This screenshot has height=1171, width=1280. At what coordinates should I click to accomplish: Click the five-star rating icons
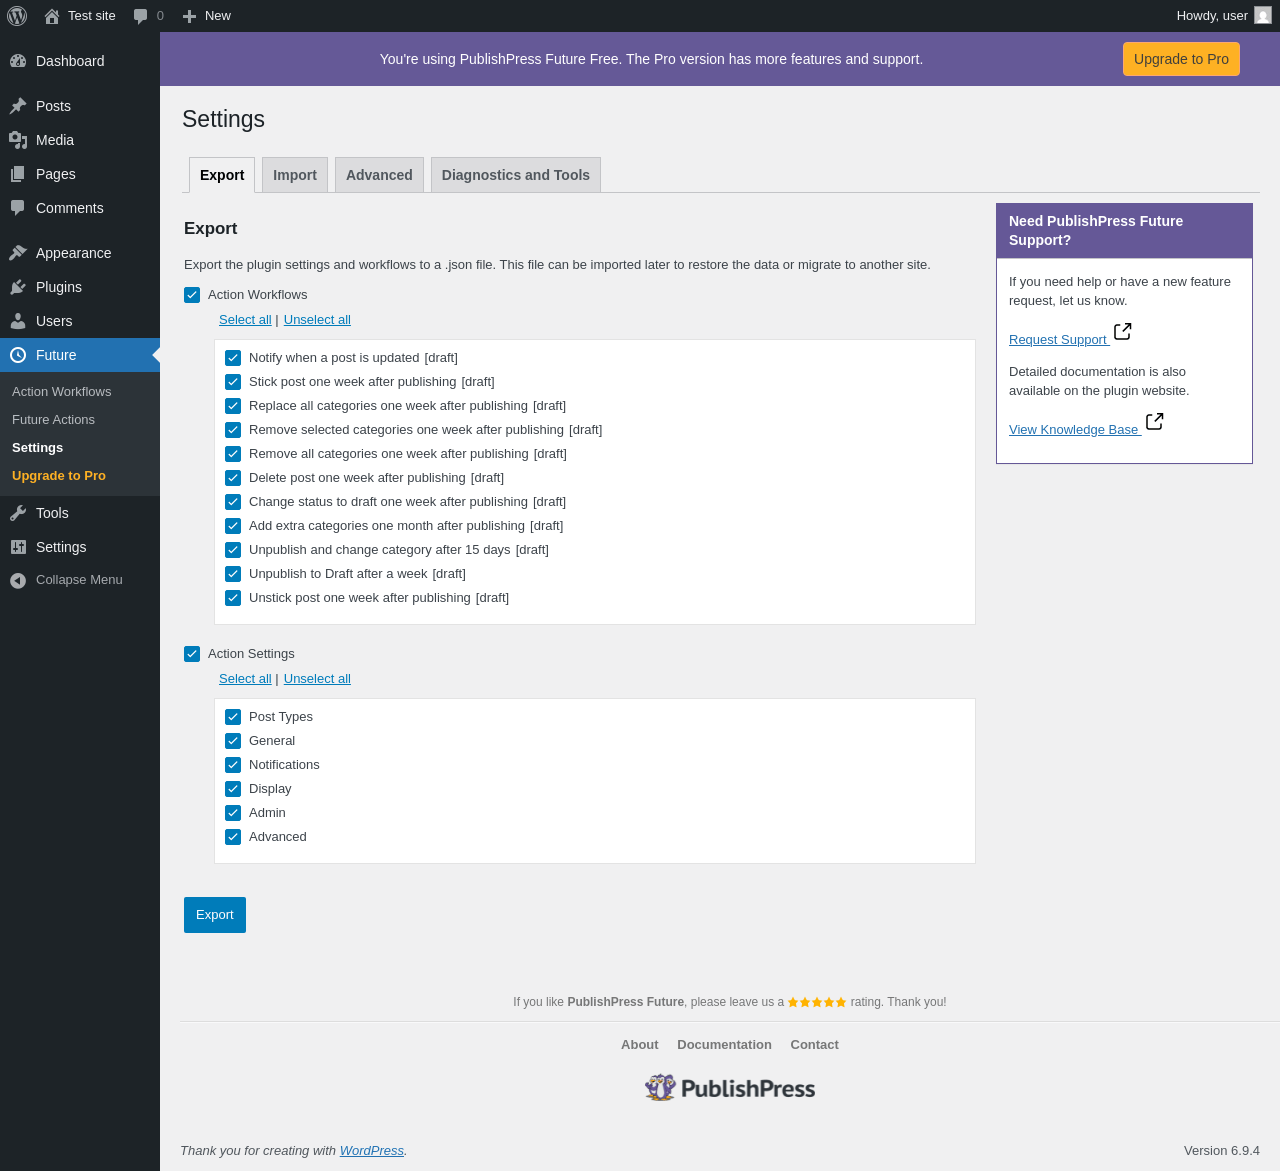tap(817, 1002)
